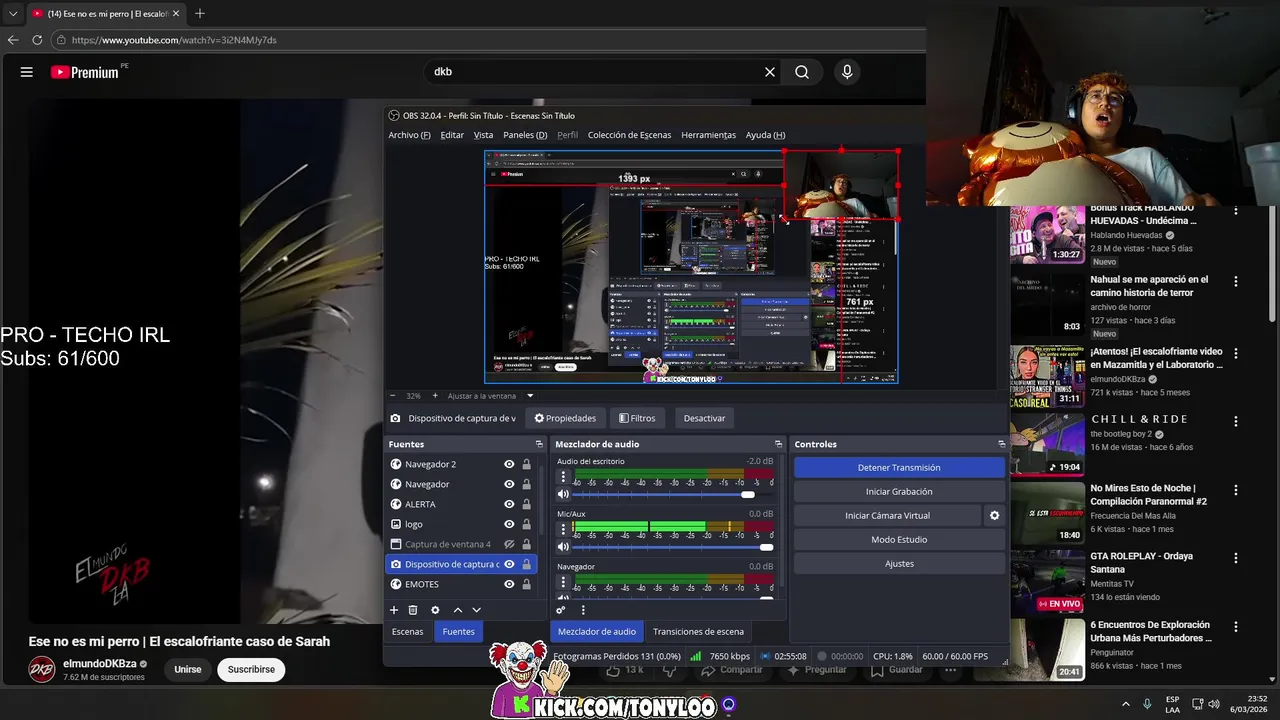
Task: Mute the Mic/Aux speaker
Action: pos(563,547)
